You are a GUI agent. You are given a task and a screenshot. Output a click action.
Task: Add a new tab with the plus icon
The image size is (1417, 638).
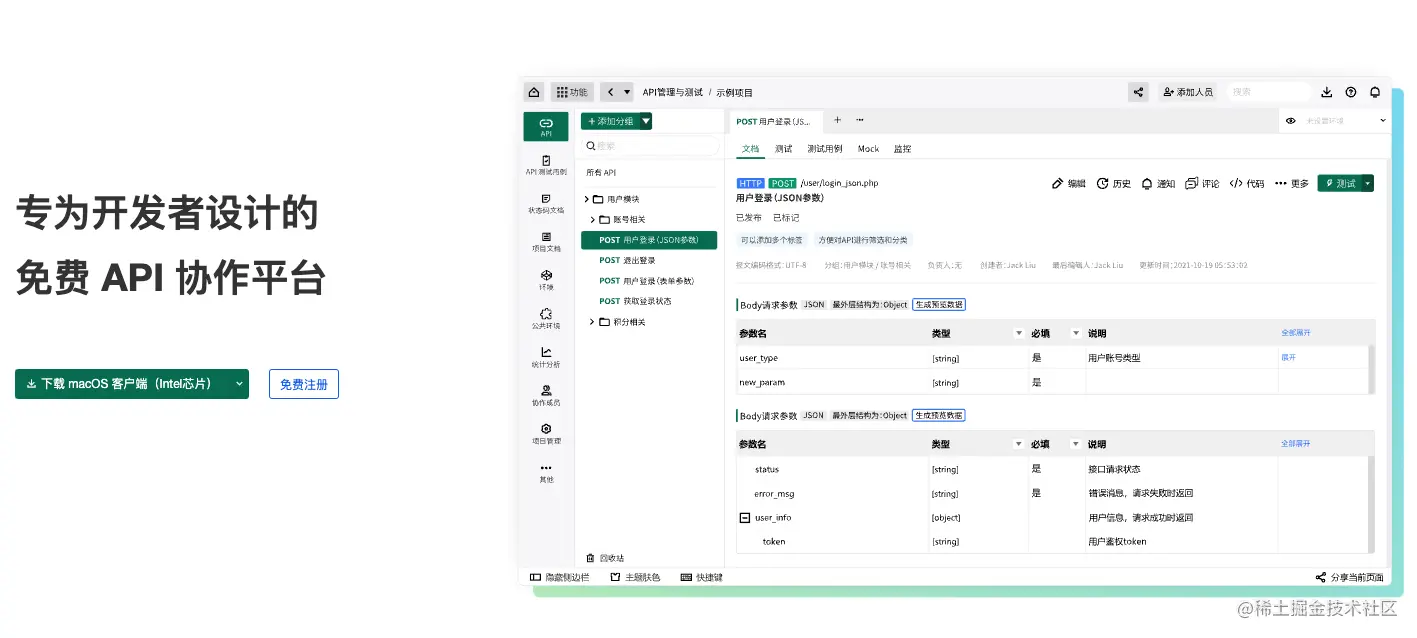837,120
